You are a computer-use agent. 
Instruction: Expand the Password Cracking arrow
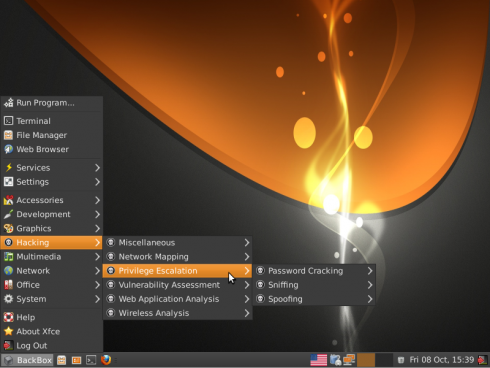(370, 271)
